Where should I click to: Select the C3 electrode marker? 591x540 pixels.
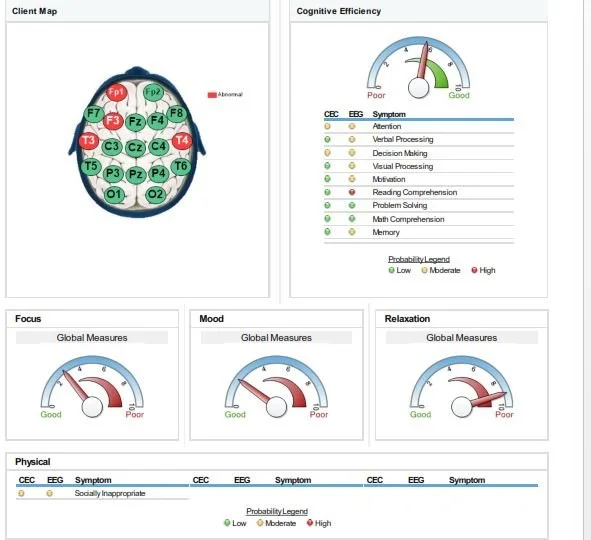click(x=112, y=146)
